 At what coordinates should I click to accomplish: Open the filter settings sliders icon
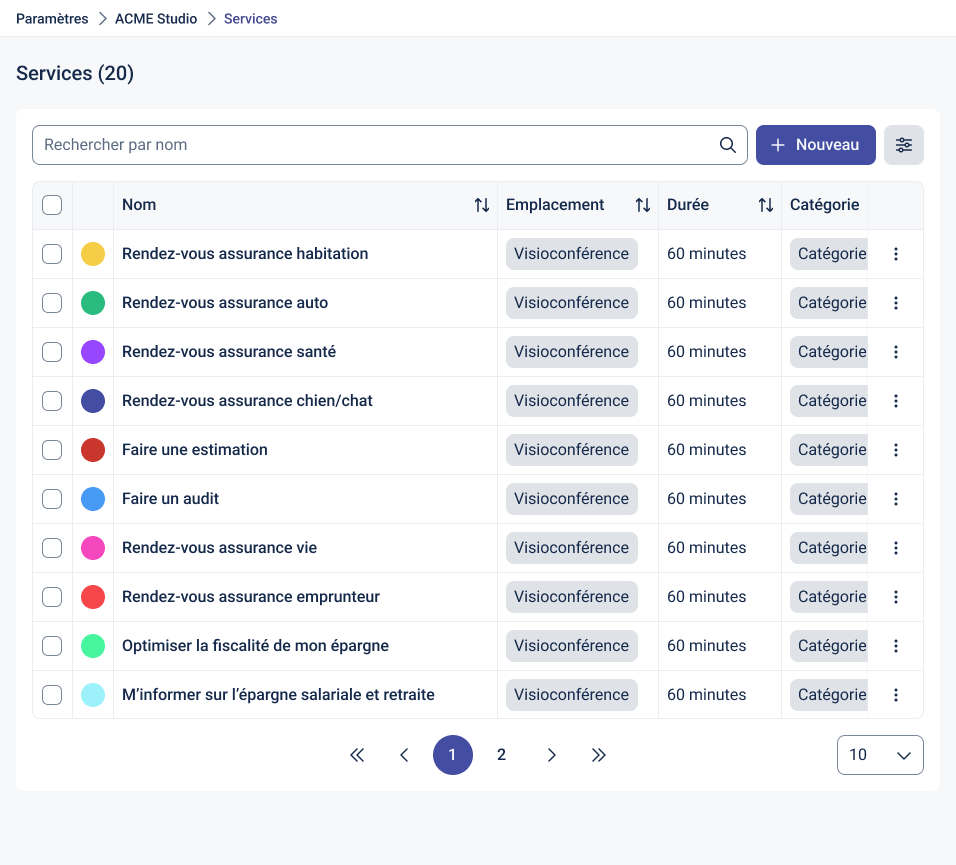tap(904, 145)
